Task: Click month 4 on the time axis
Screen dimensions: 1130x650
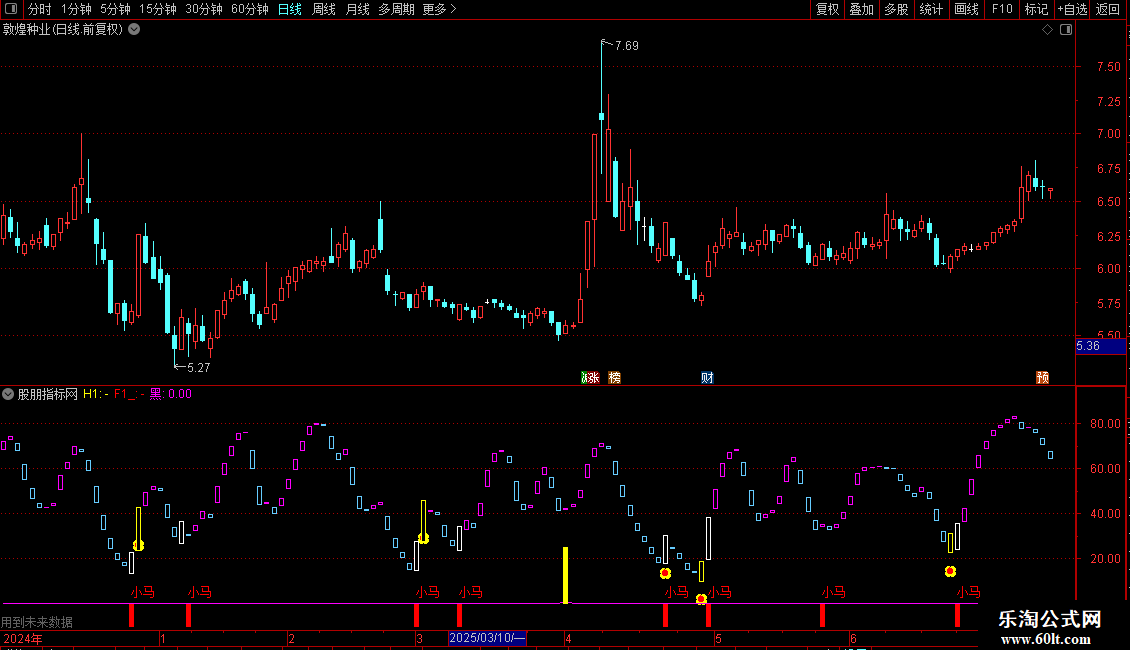Action: click(x=569, y=638)
